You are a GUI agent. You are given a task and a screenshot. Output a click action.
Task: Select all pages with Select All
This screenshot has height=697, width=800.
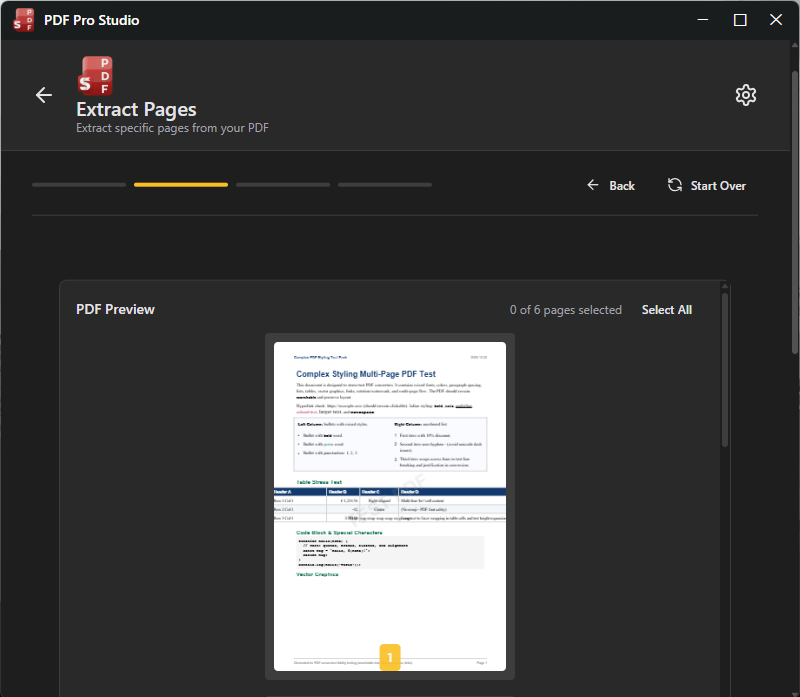point(666,310)
